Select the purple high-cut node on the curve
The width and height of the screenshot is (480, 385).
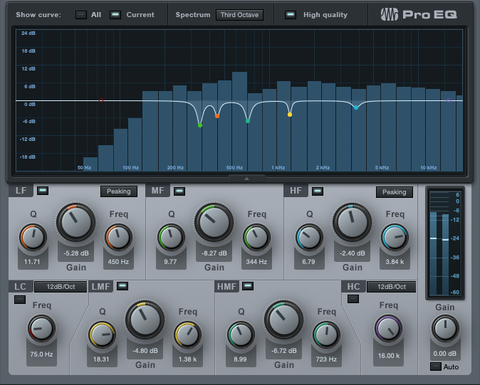click(x=449, y=100)
